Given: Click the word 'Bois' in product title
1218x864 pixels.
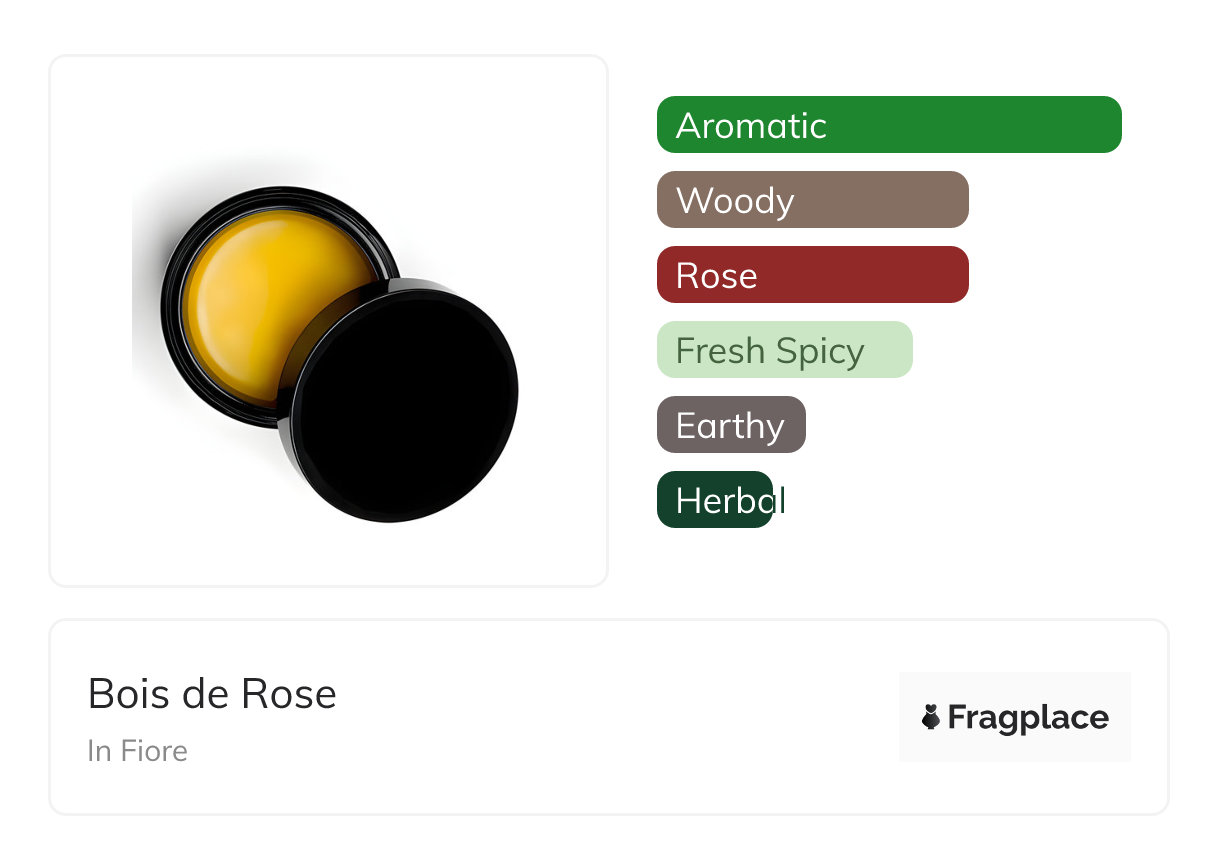Looking at the screenshot, I should (120, 694).
